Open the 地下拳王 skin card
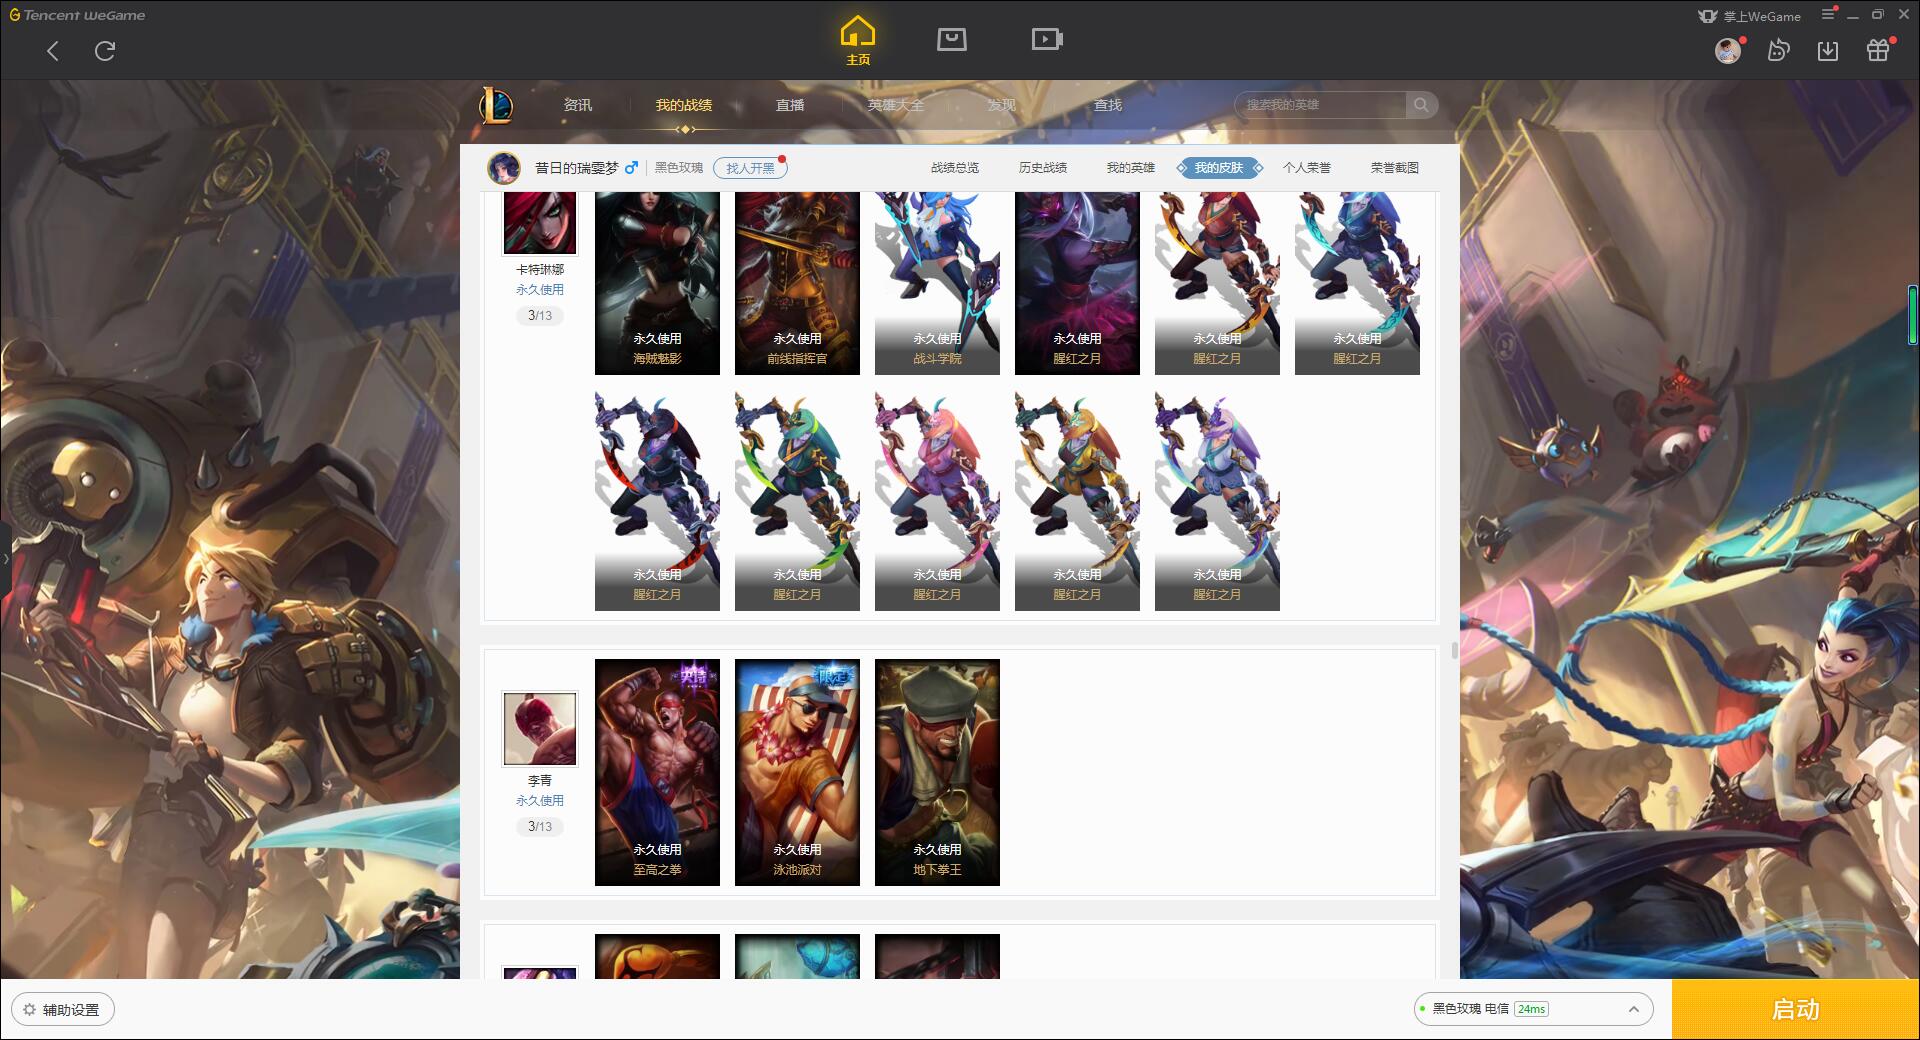 (937, 772)
